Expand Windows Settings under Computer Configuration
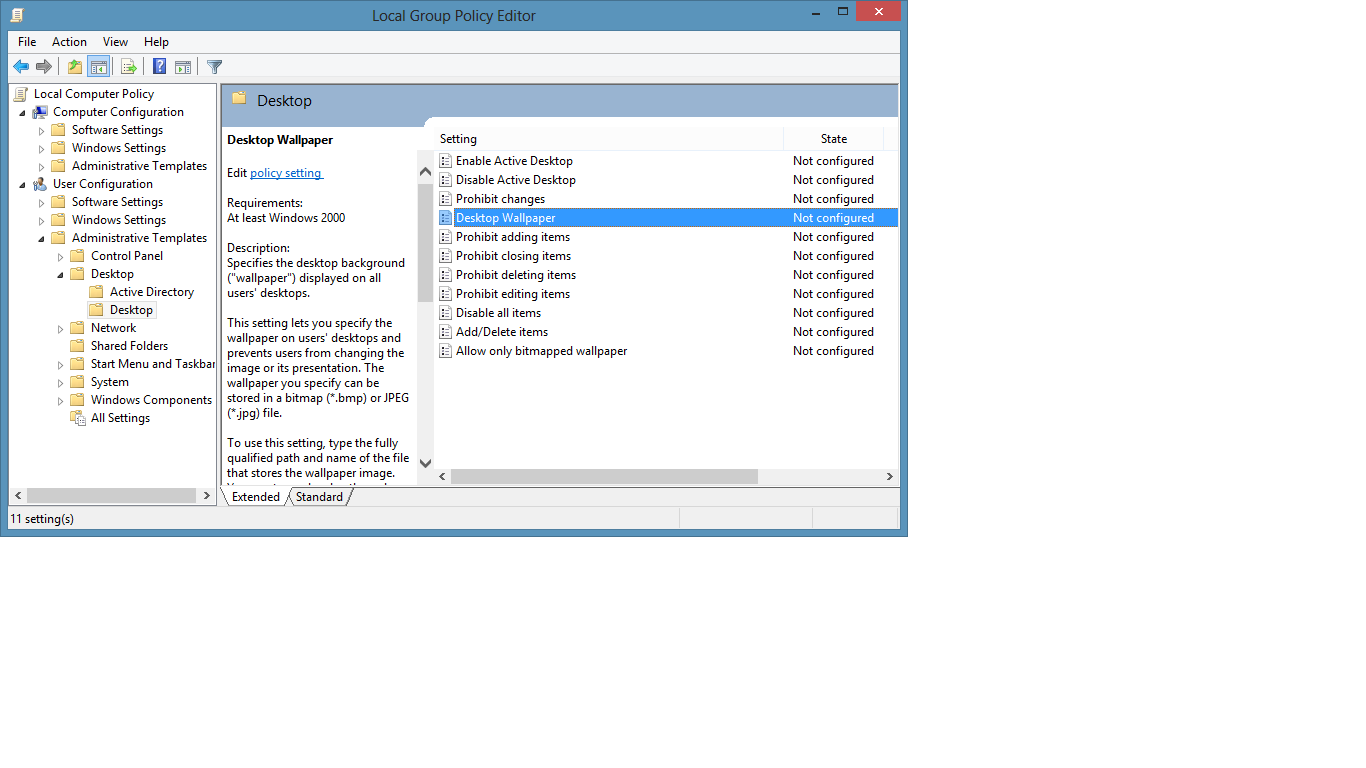1366x768 pixels. coord(42,148)
